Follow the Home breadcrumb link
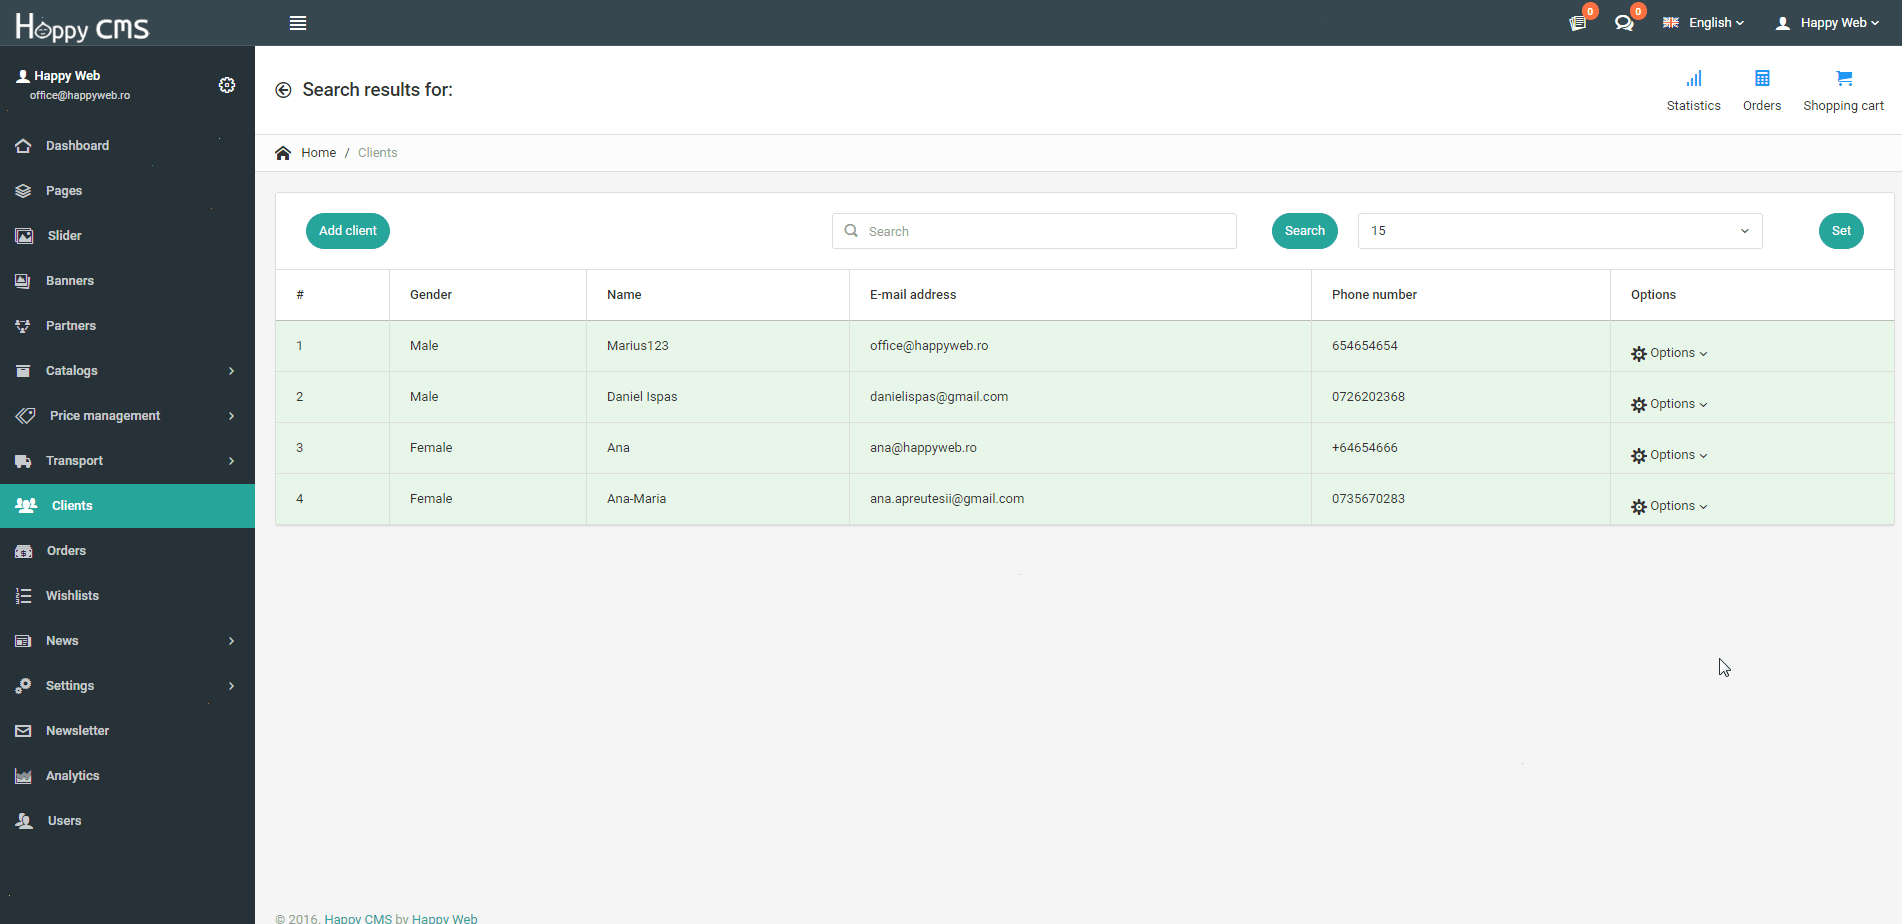1902x924 pixels. [318, 153]
